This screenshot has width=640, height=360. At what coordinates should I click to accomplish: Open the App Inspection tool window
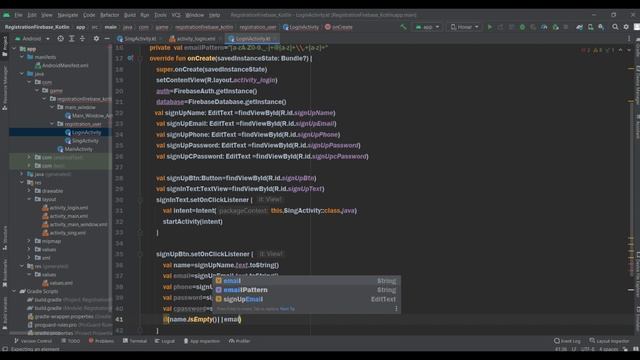[x=201, y=341]
